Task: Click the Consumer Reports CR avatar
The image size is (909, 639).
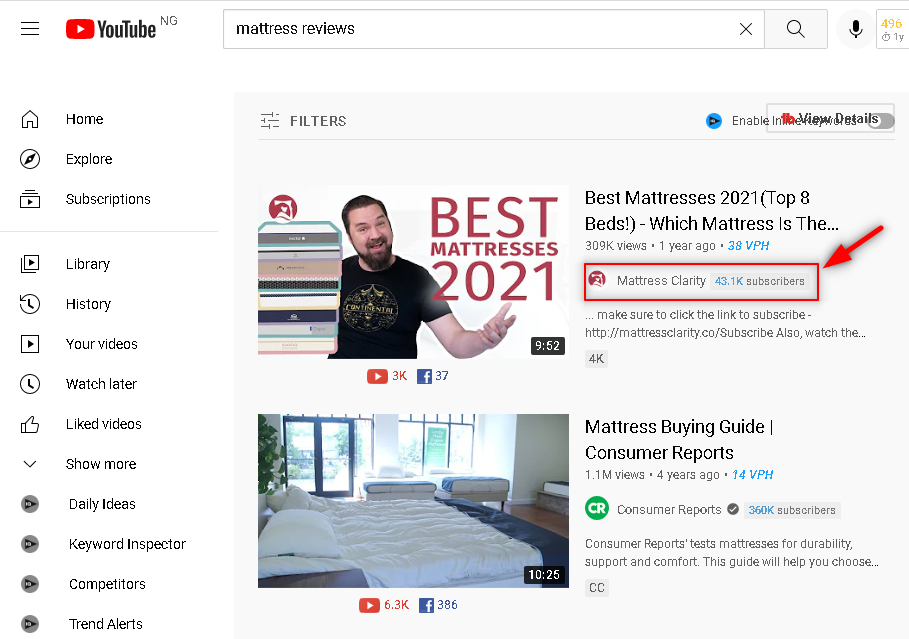Action: 597,509
